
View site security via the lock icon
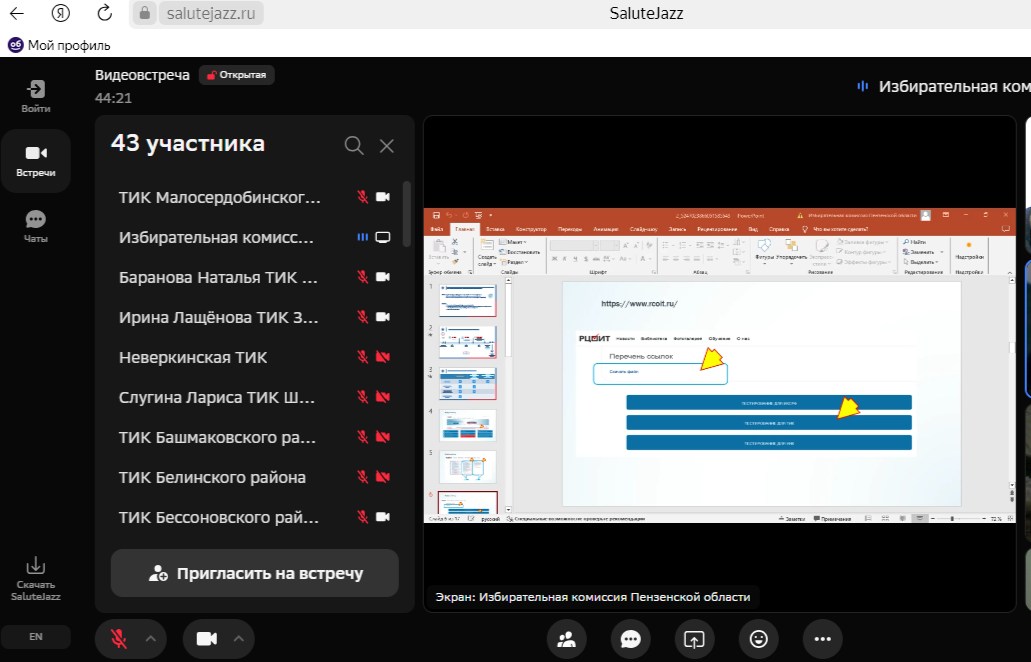[145, 13]
